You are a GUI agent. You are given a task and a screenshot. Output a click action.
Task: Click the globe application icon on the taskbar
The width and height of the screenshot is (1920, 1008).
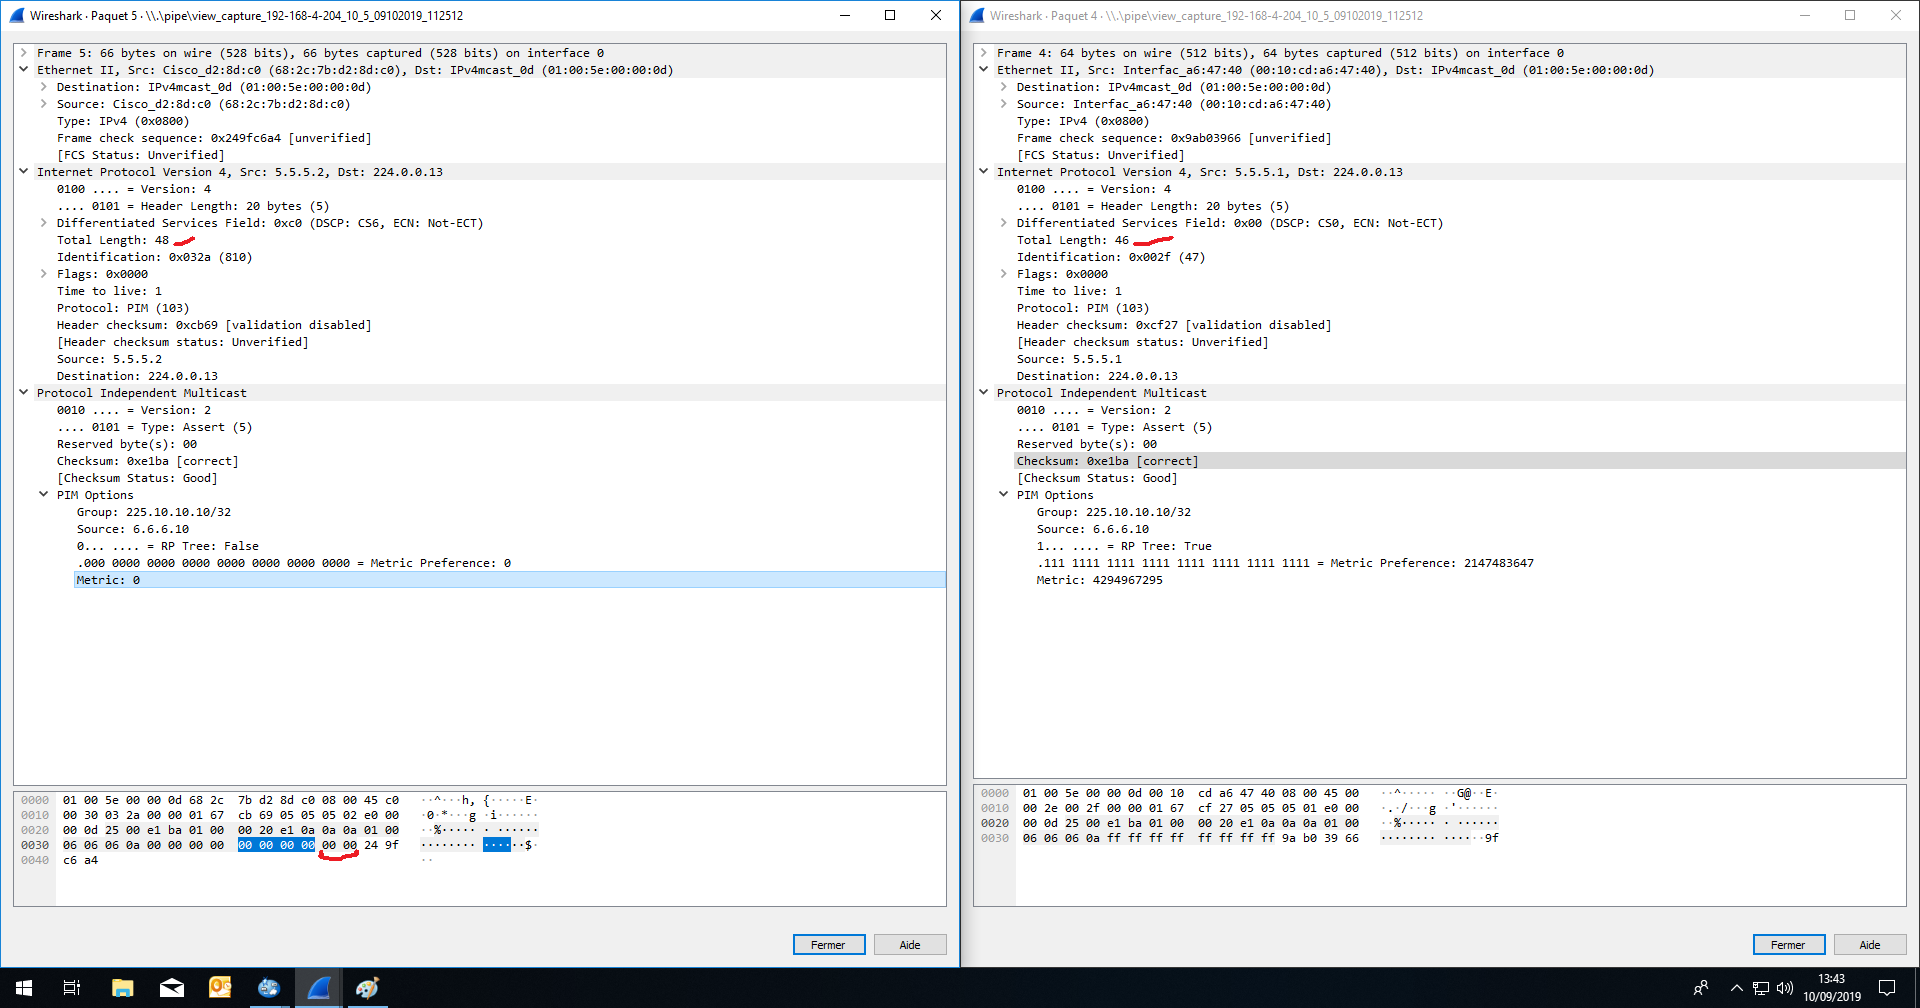tap(269, 988)
